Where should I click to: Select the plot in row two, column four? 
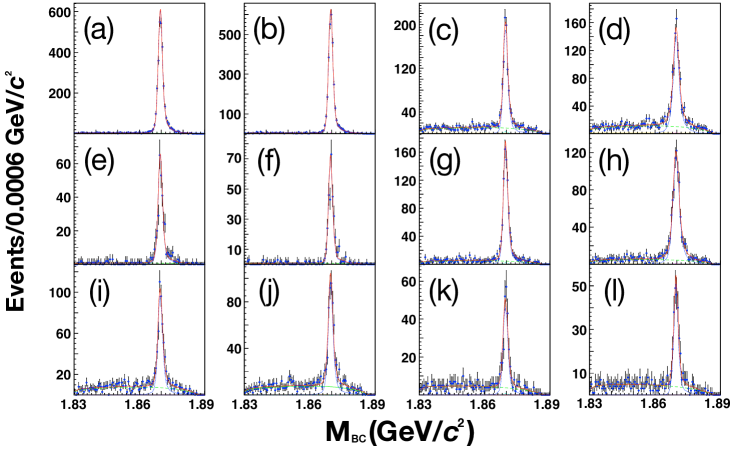tap(654, 199)
